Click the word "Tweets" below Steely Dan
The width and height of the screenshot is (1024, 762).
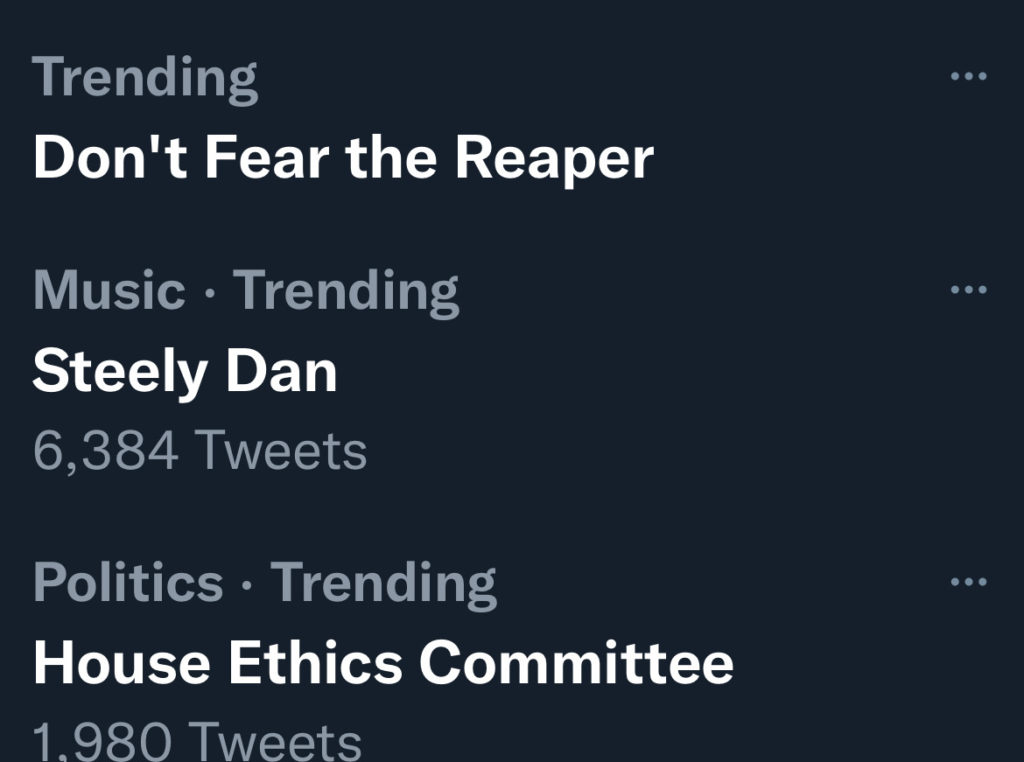click(x=280, y=451)
